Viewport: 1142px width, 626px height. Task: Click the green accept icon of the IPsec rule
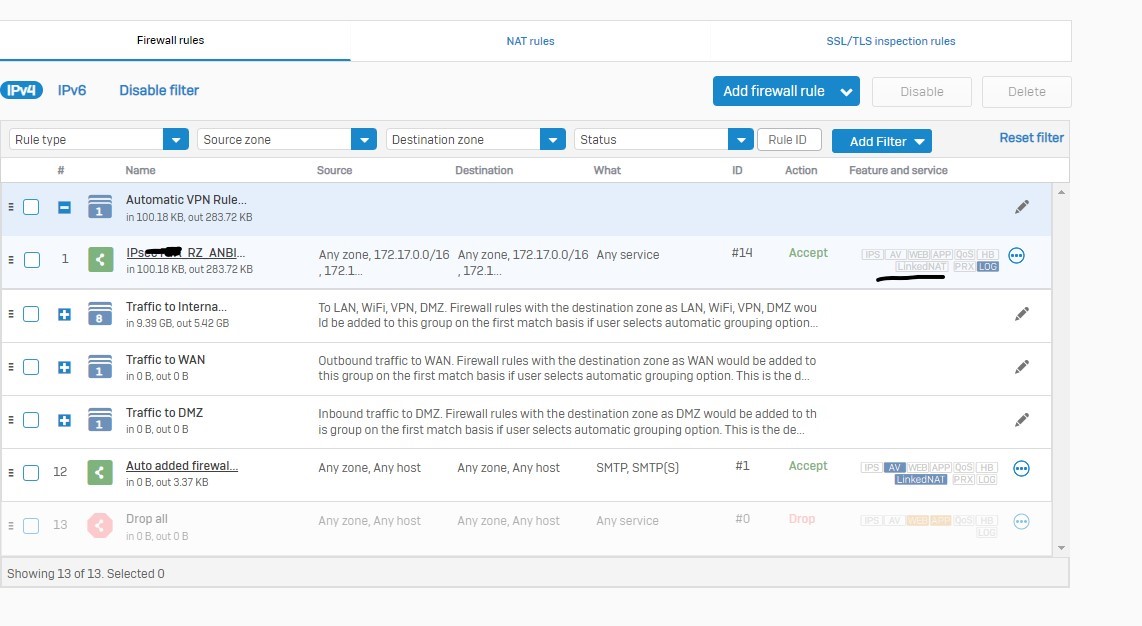pos(101,259)
